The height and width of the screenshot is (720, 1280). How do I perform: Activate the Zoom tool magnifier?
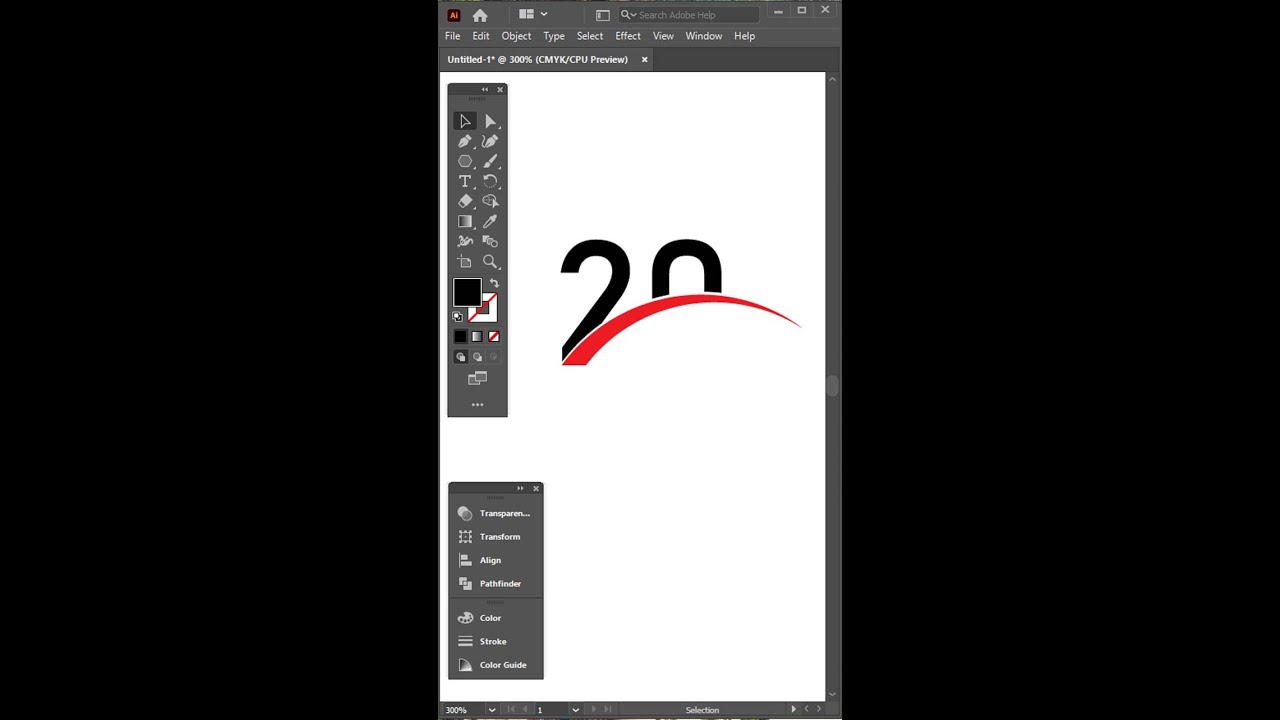click(x=490, y=261)
